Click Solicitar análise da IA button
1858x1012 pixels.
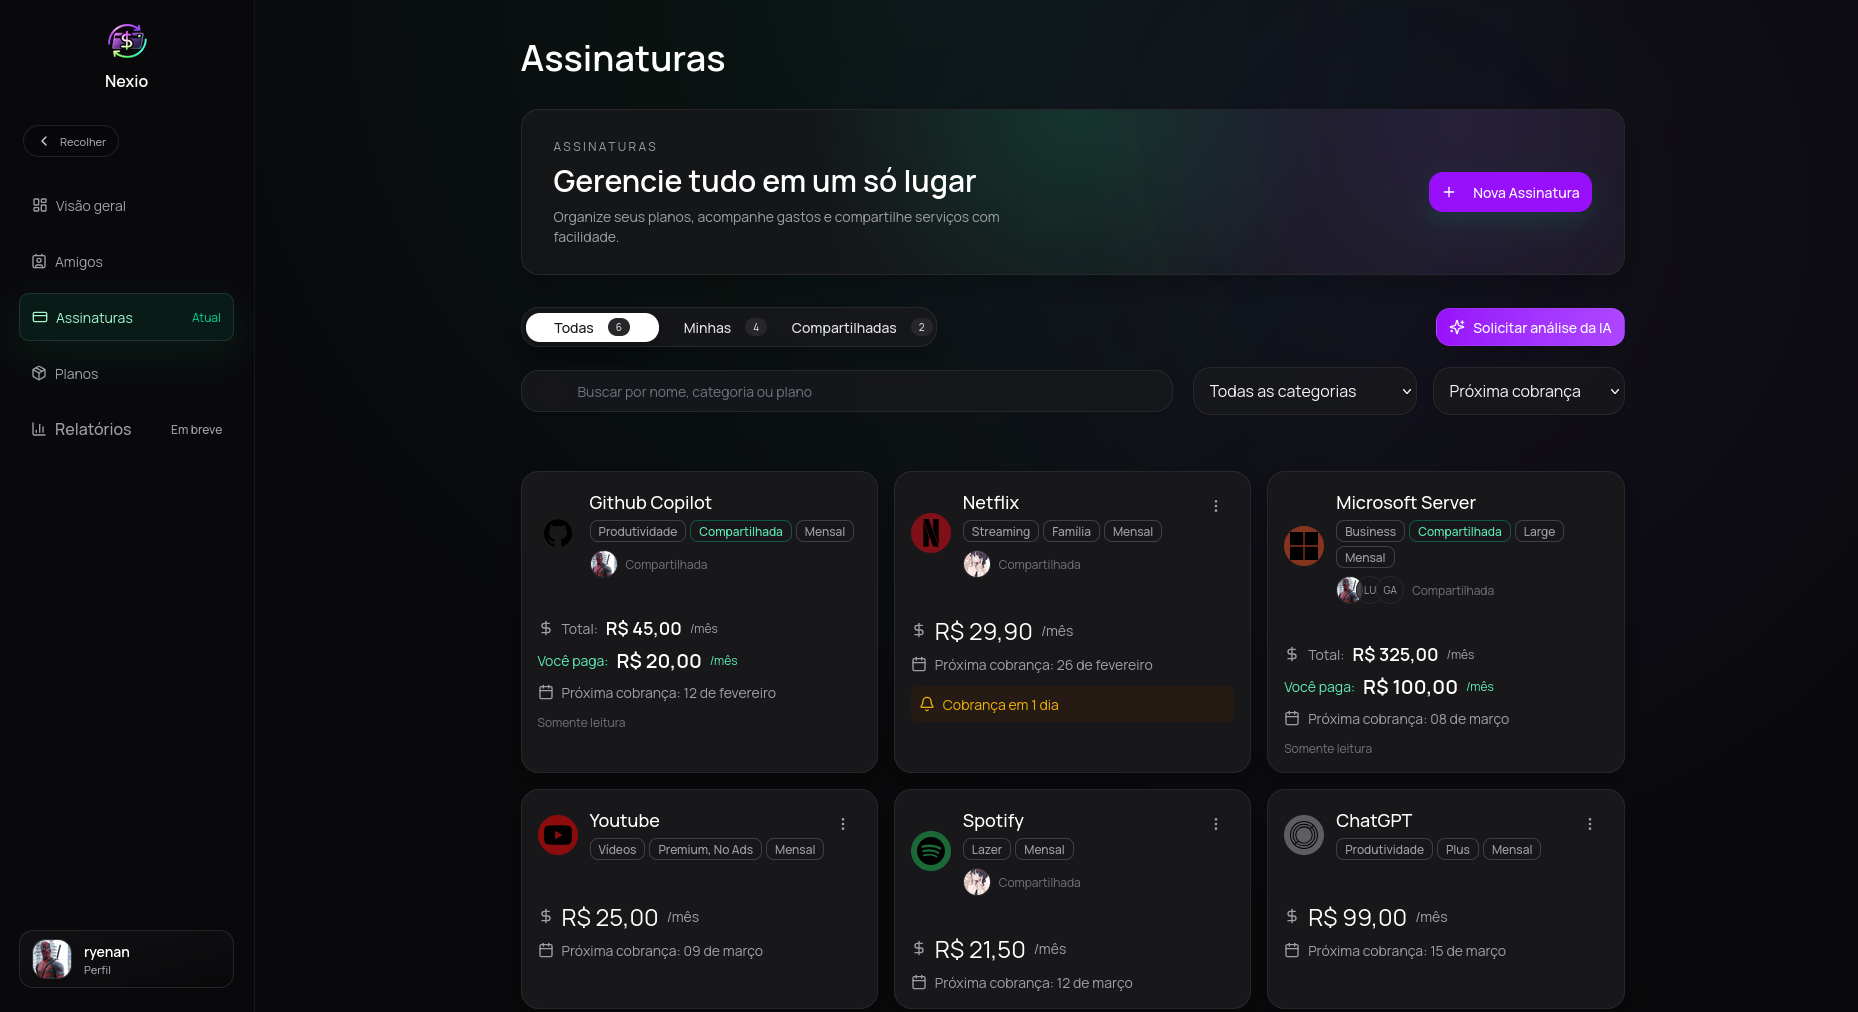pos(1530,327)
